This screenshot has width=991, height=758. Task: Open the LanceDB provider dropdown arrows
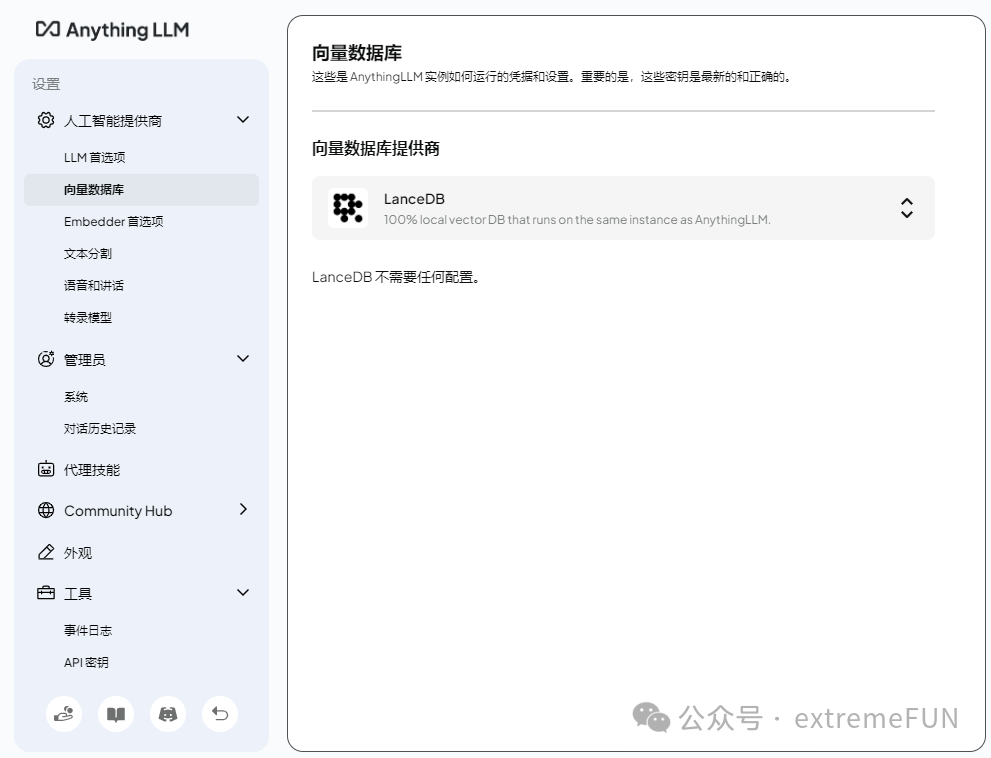click(x=906, y=208)
